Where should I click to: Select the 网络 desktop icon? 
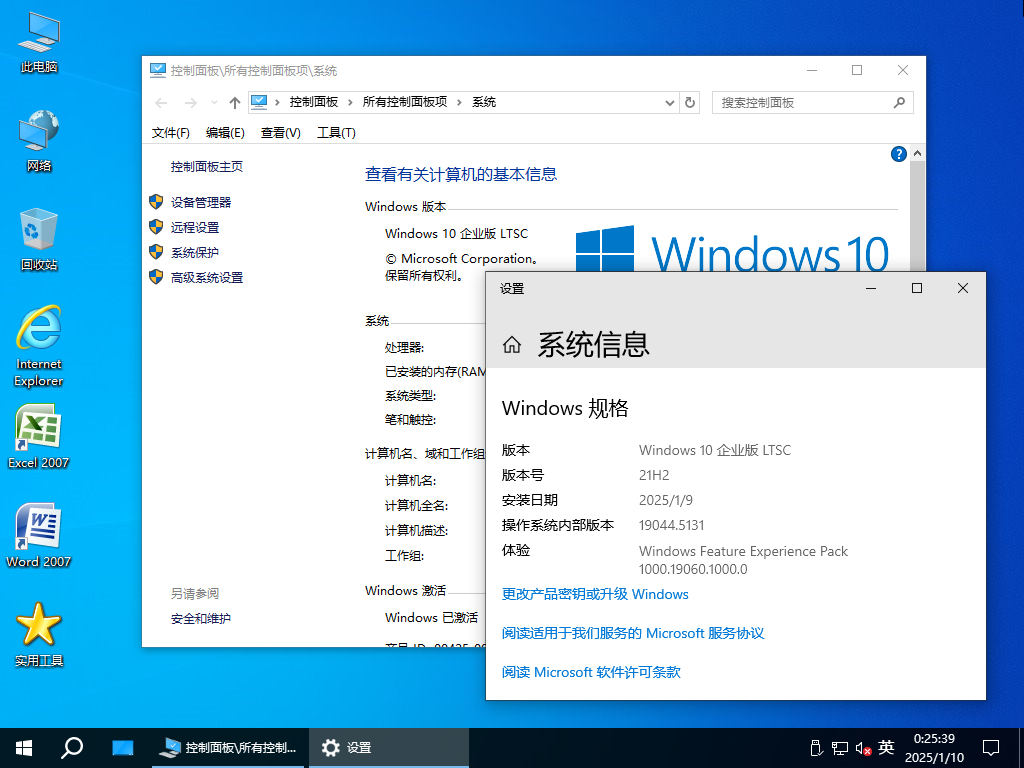39,141
